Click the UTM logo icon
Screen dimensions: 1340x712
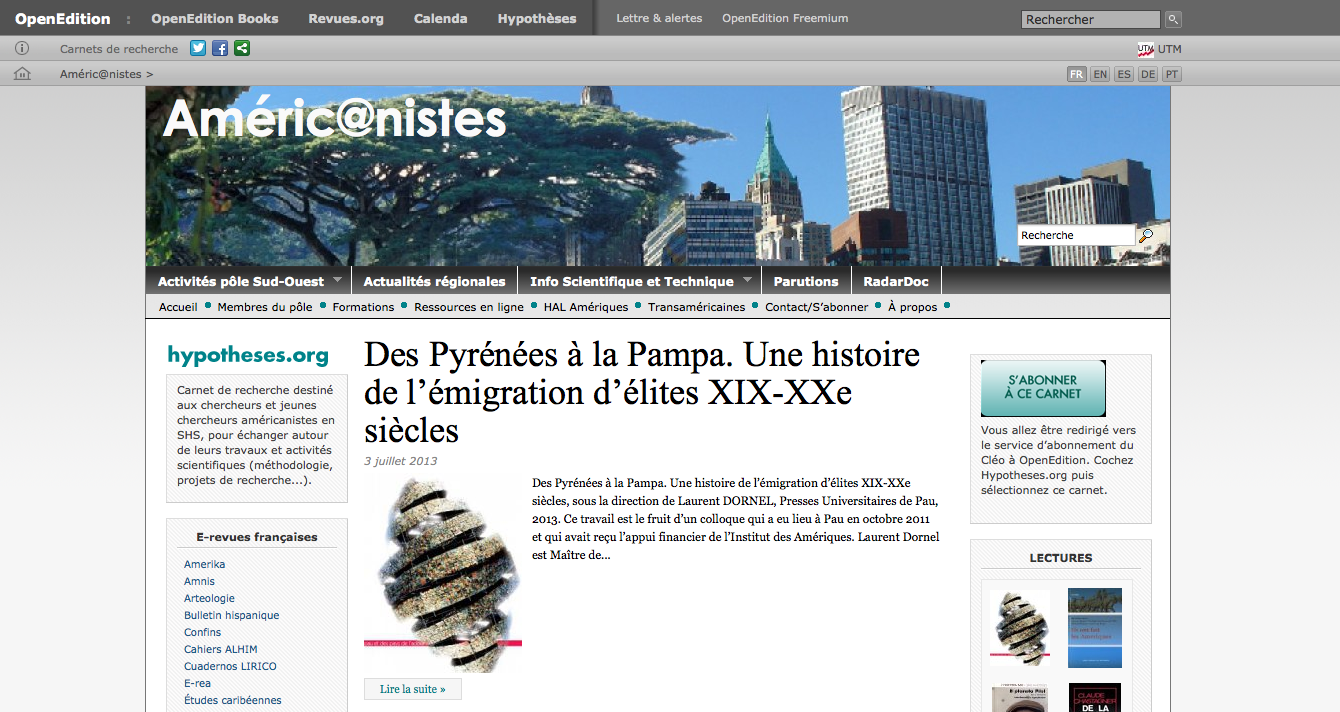click(x=1146, y=49)
